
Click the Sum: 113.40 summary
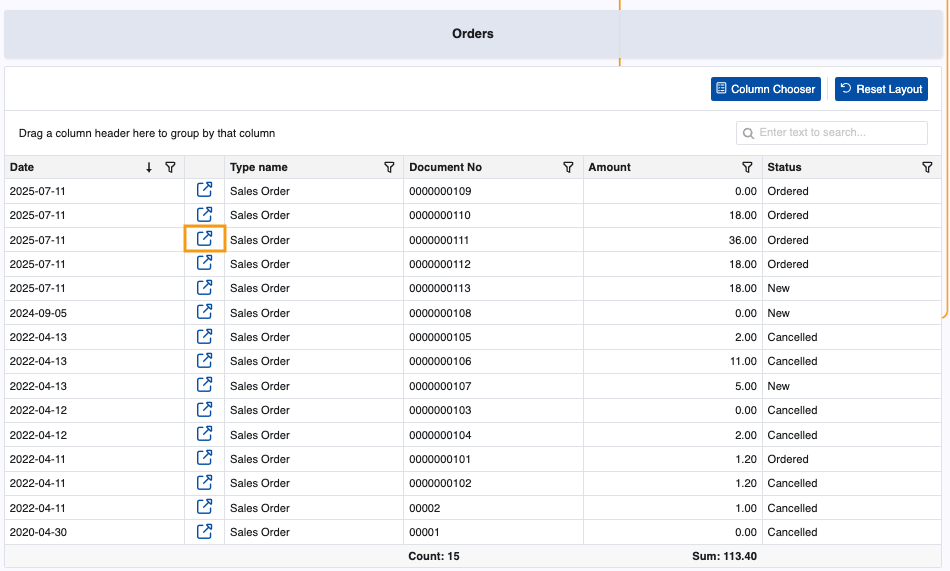[725, 556]
